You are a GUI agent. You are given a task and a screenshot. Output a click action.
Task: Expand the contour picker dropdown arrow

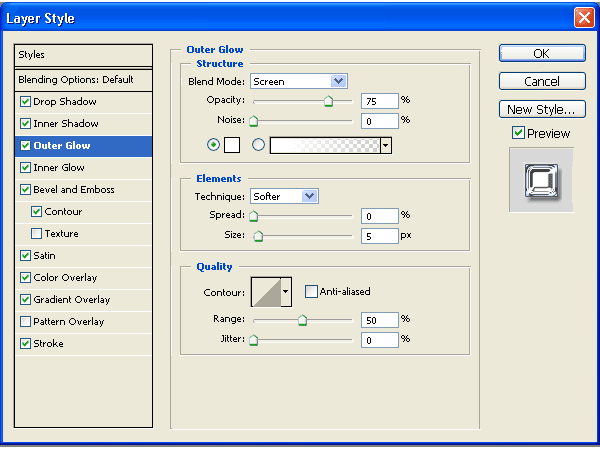click(286, 292)
